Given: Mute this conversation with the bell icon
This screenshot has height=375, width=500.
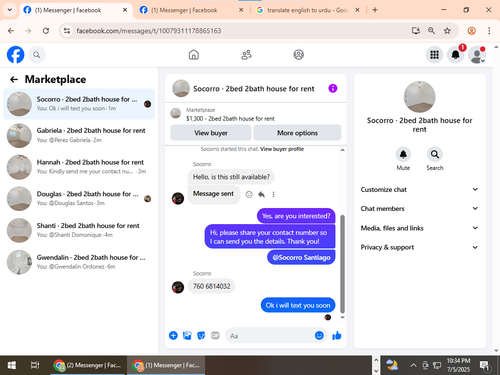Looking at the screenshot, I should pyautogui.click(x=403, y=155).
